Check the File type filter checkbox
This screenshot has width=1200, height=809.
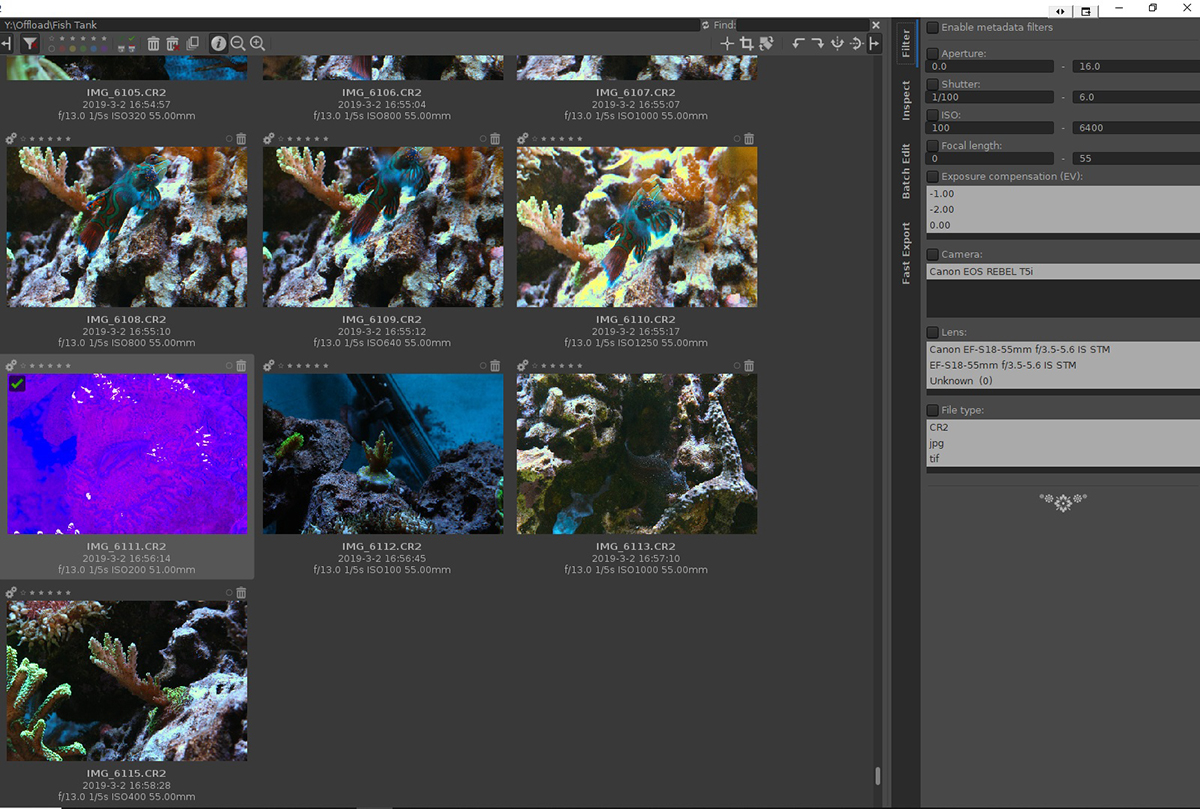click(933, 410)
